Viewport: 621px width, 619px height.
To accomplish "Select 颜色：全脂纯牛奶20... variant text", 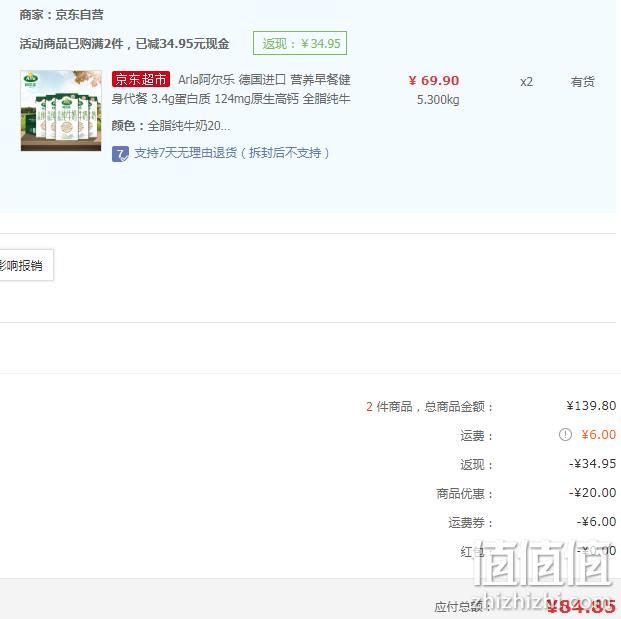I will (171, 126).
